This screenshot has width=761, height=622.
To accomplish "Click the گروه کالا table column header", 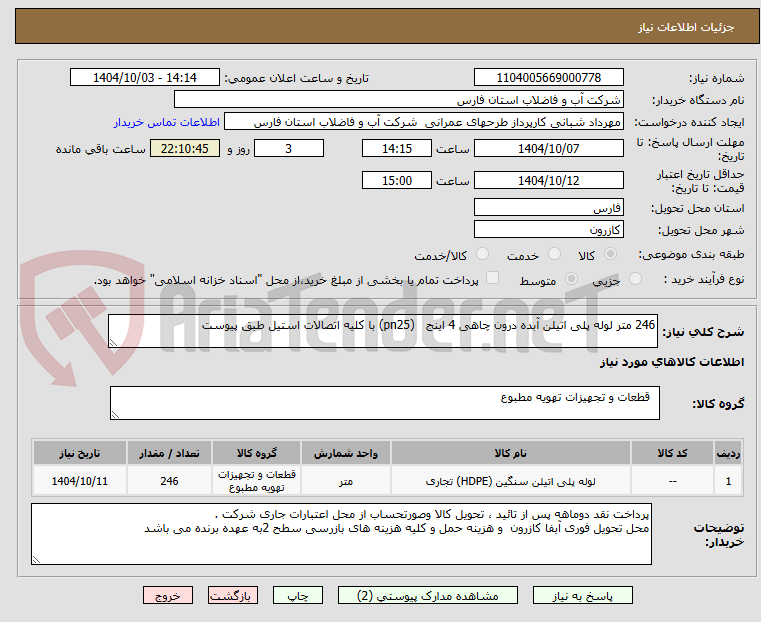I will pyautogui.click(x=256, y=453).
